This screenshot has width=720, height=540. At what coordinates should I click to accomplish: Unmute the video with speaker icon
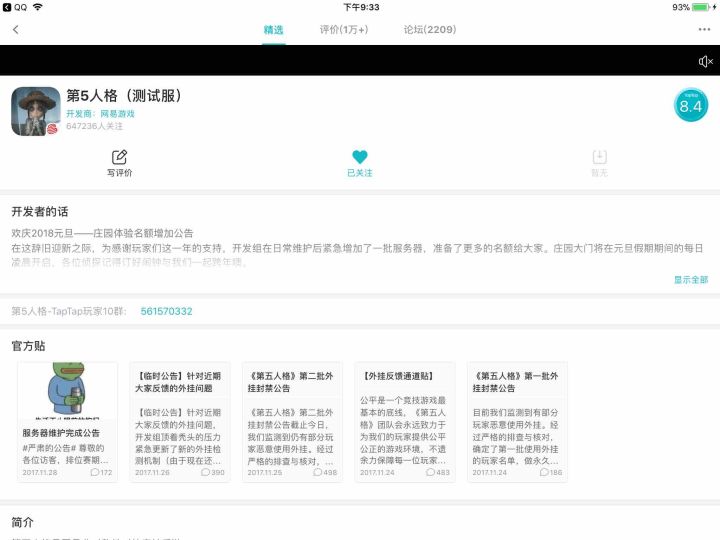[705, 61]
